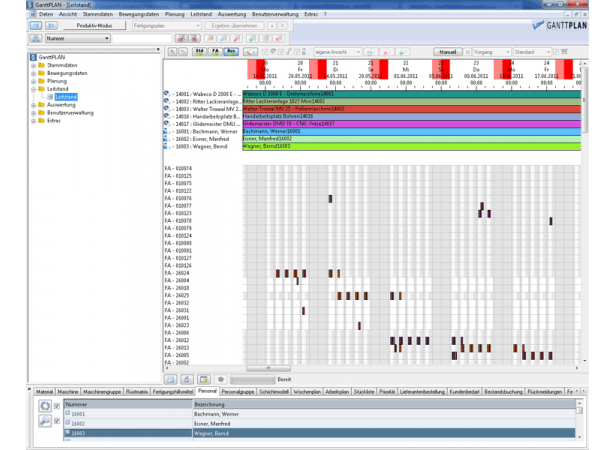
Task: Click the red previous record arrows icon
Action: tap(181, 38)
